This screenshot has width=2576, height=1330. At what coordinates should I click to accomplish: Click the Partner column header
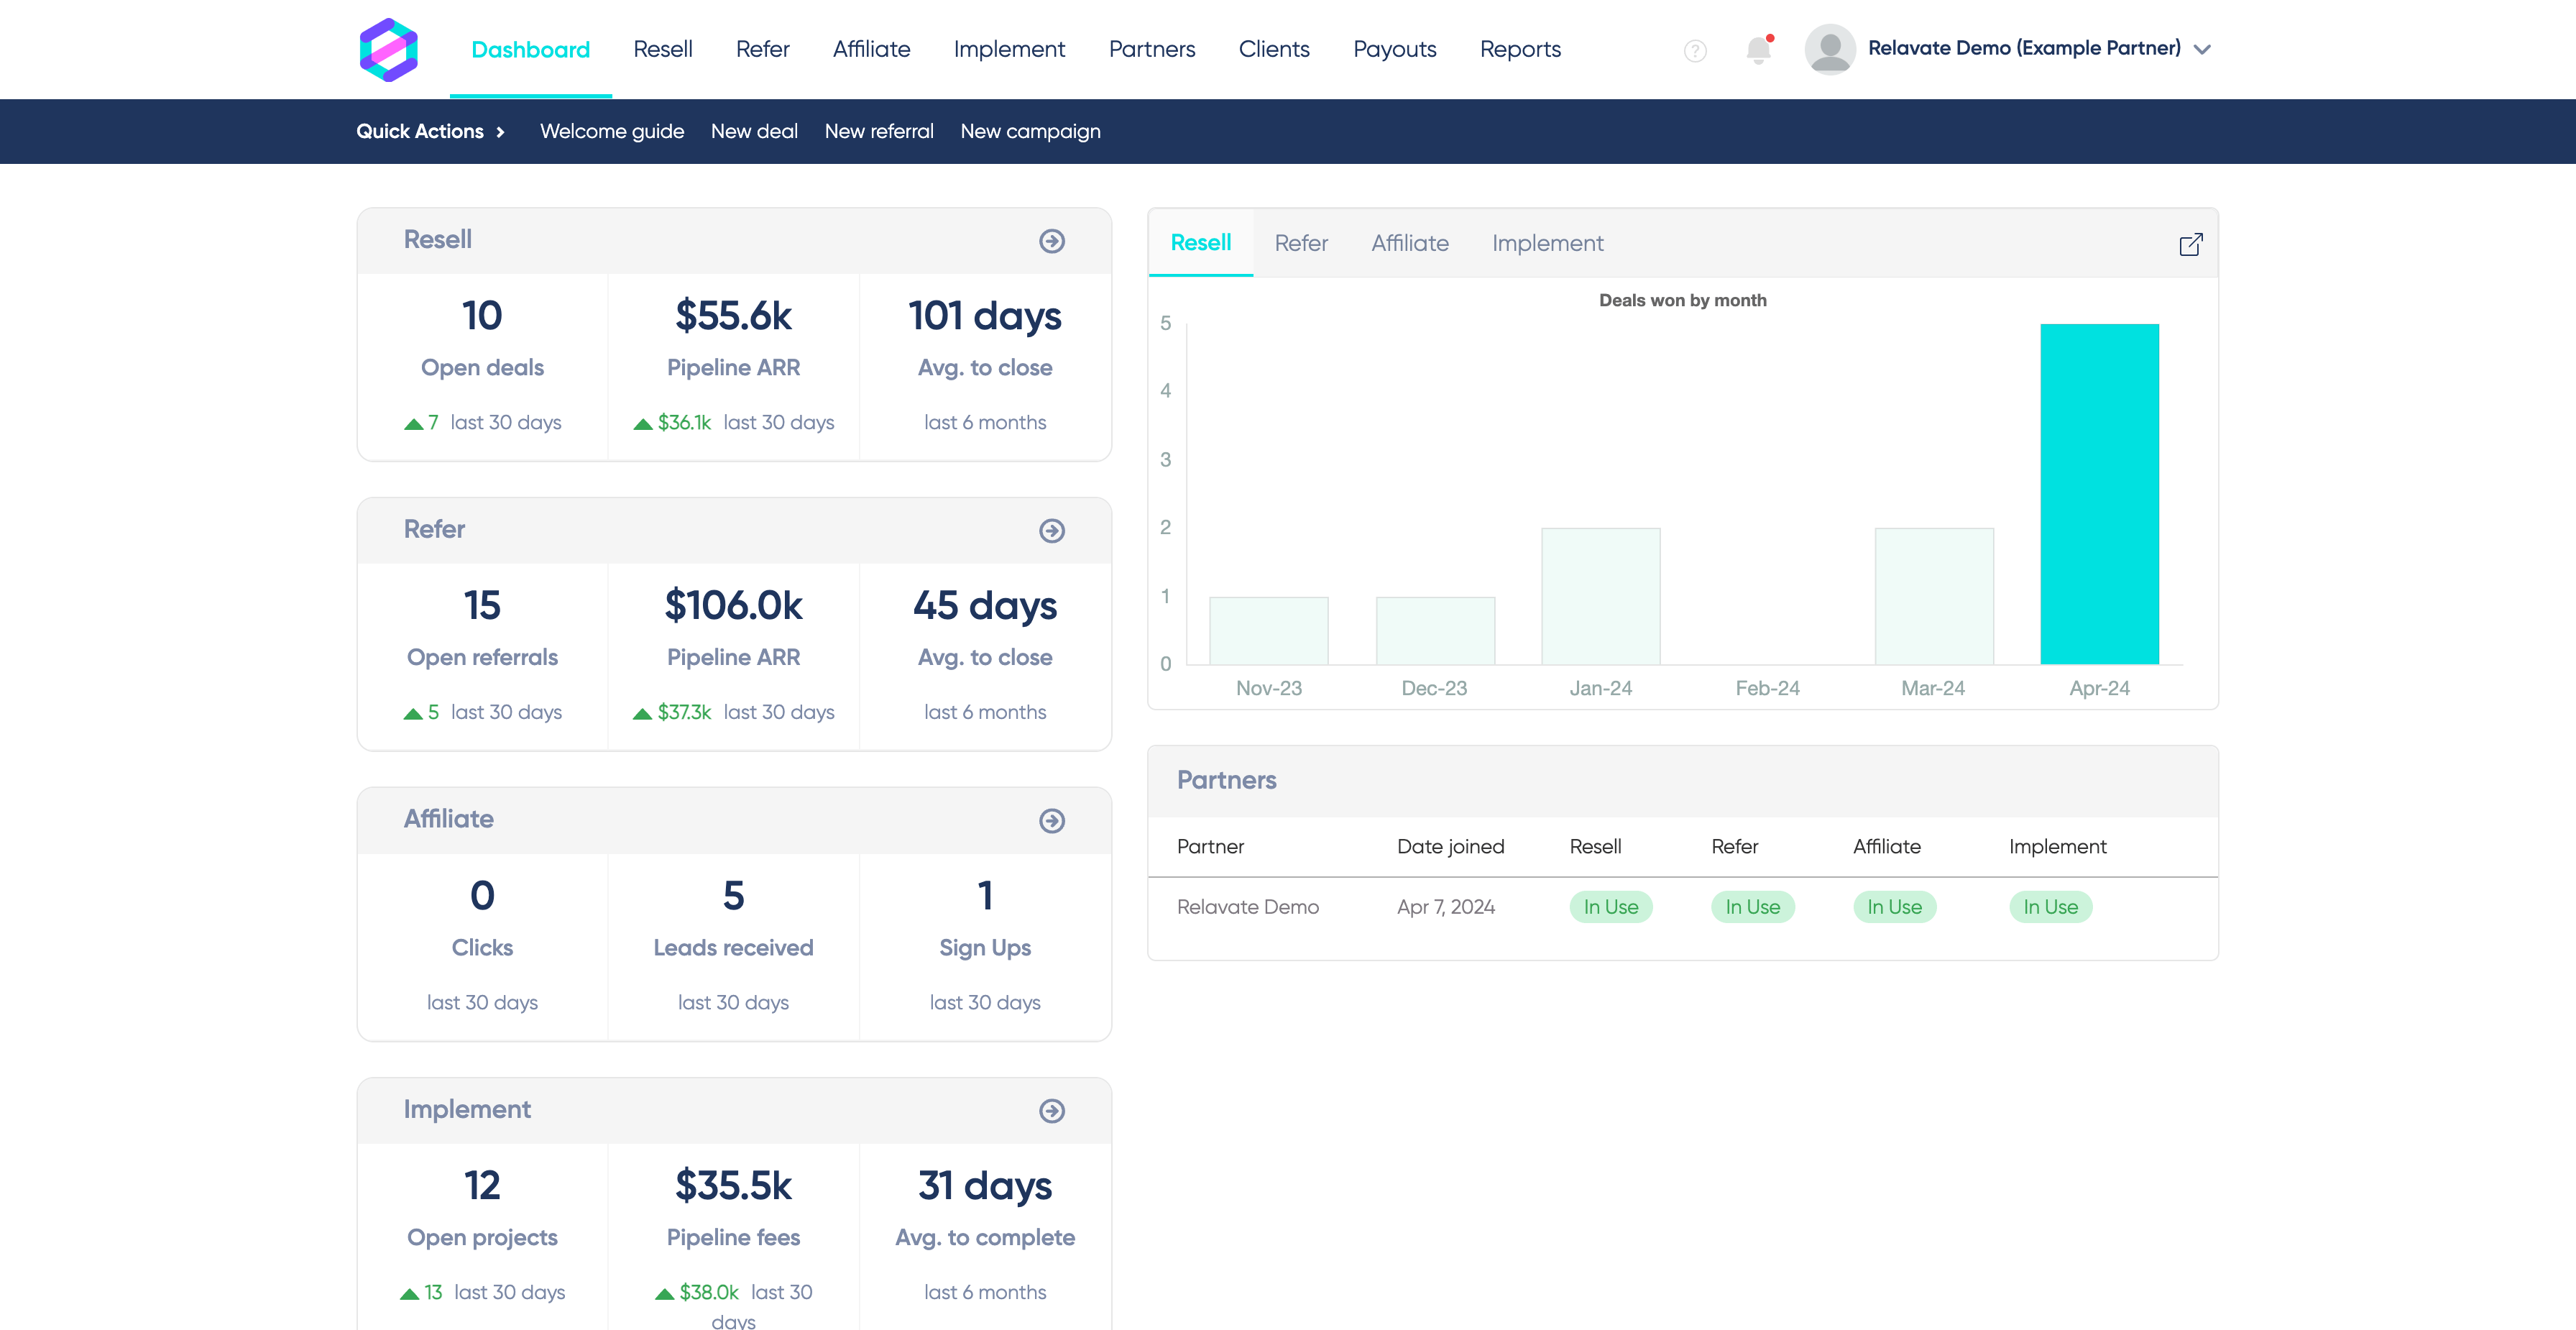(1210, 847)
